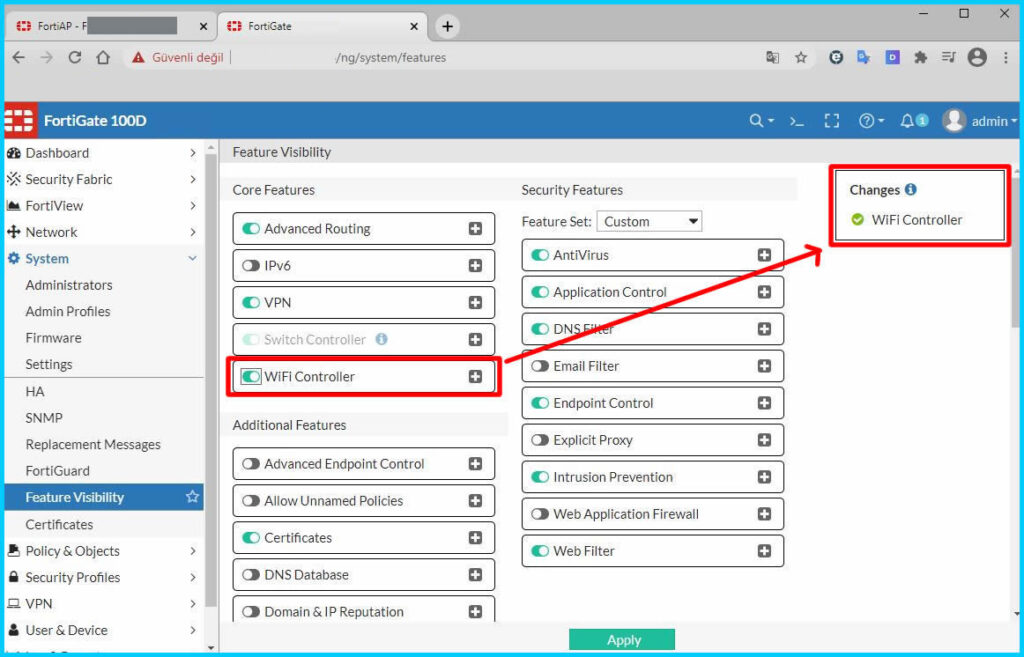Click the translate page icon
1024x657 pixels.
pyautogui.click(x=773, y=57)
